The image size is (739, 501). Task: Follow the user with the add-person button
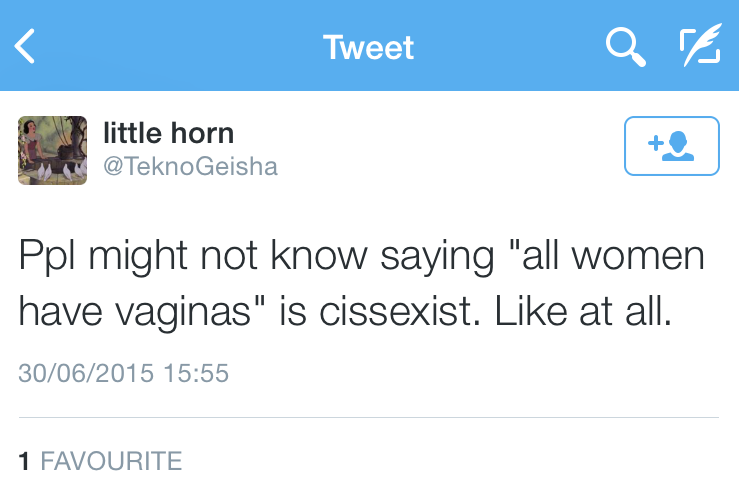[671, 146]
